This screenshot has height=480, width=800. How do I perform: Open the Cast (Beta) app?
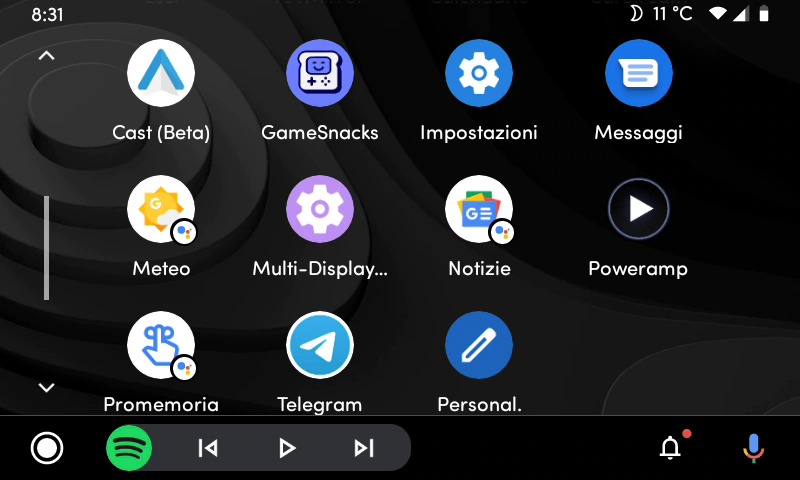(x=161, y=73)
